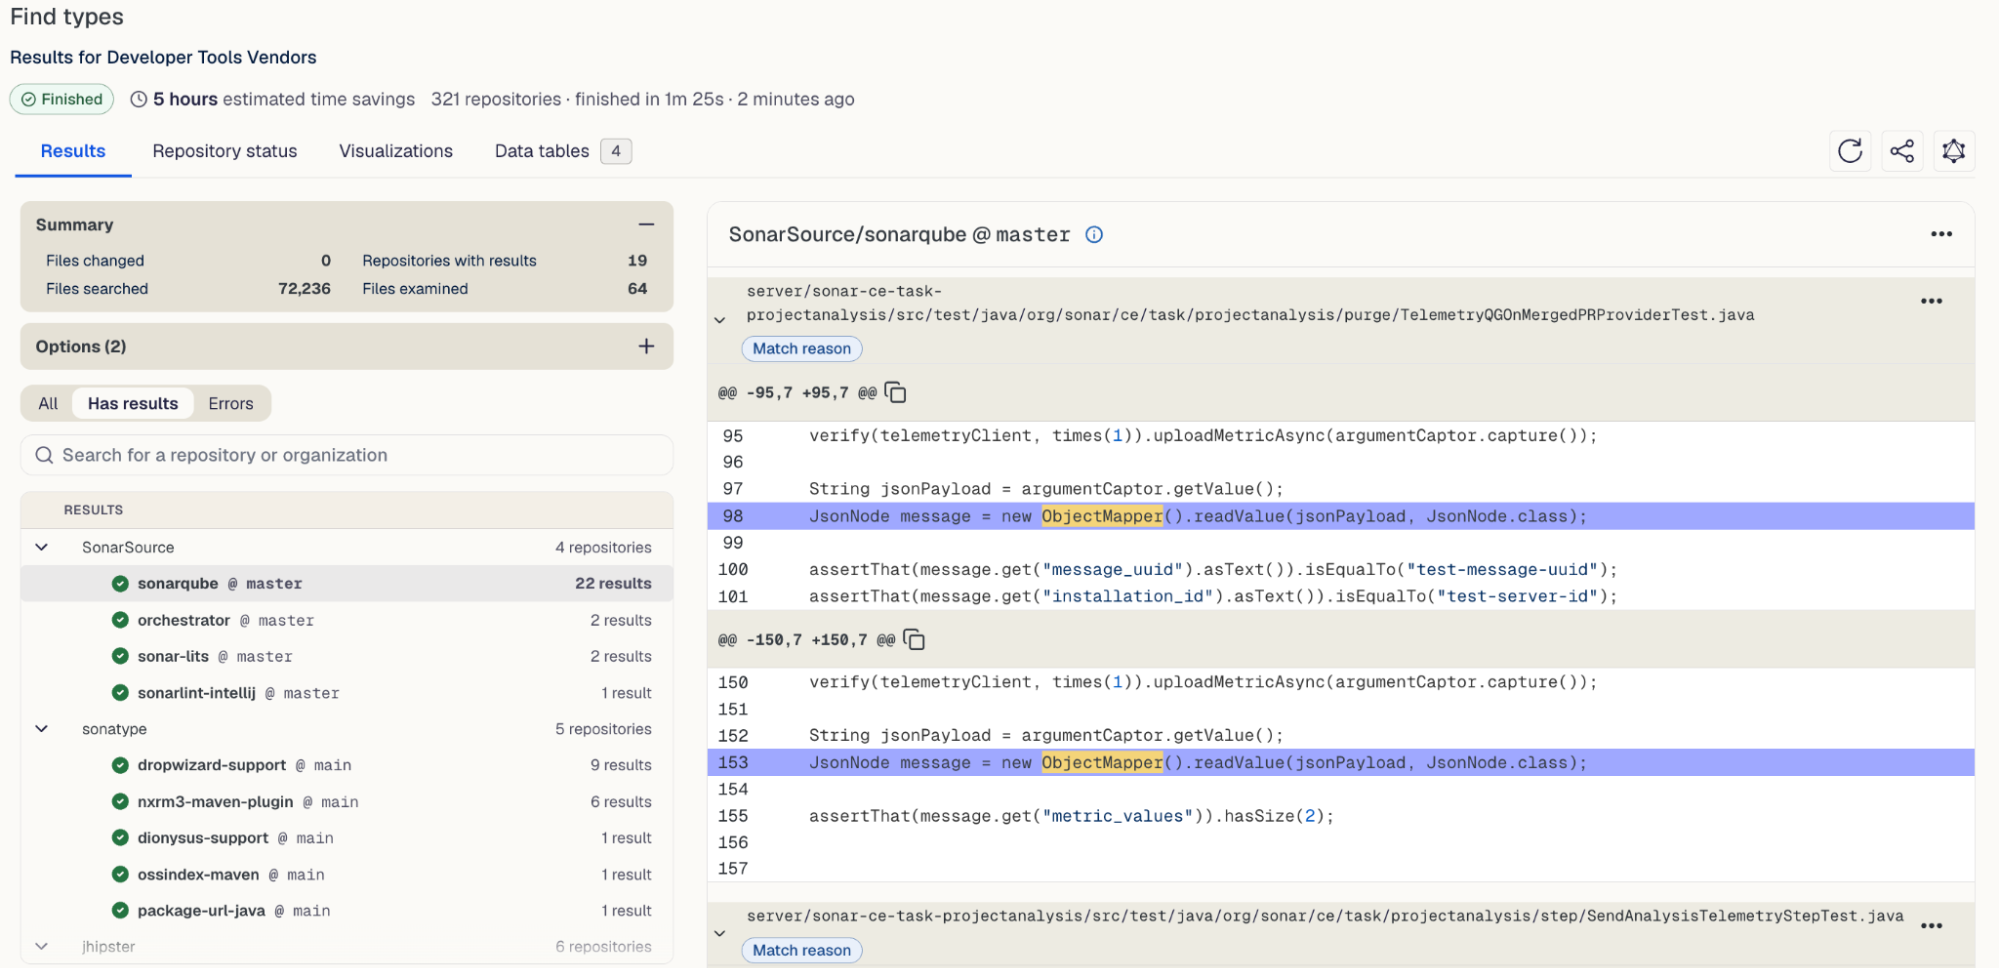Click the green check icon for sonarlint-intellij
The image size is (1999, 969).
(x=120, y=693)
